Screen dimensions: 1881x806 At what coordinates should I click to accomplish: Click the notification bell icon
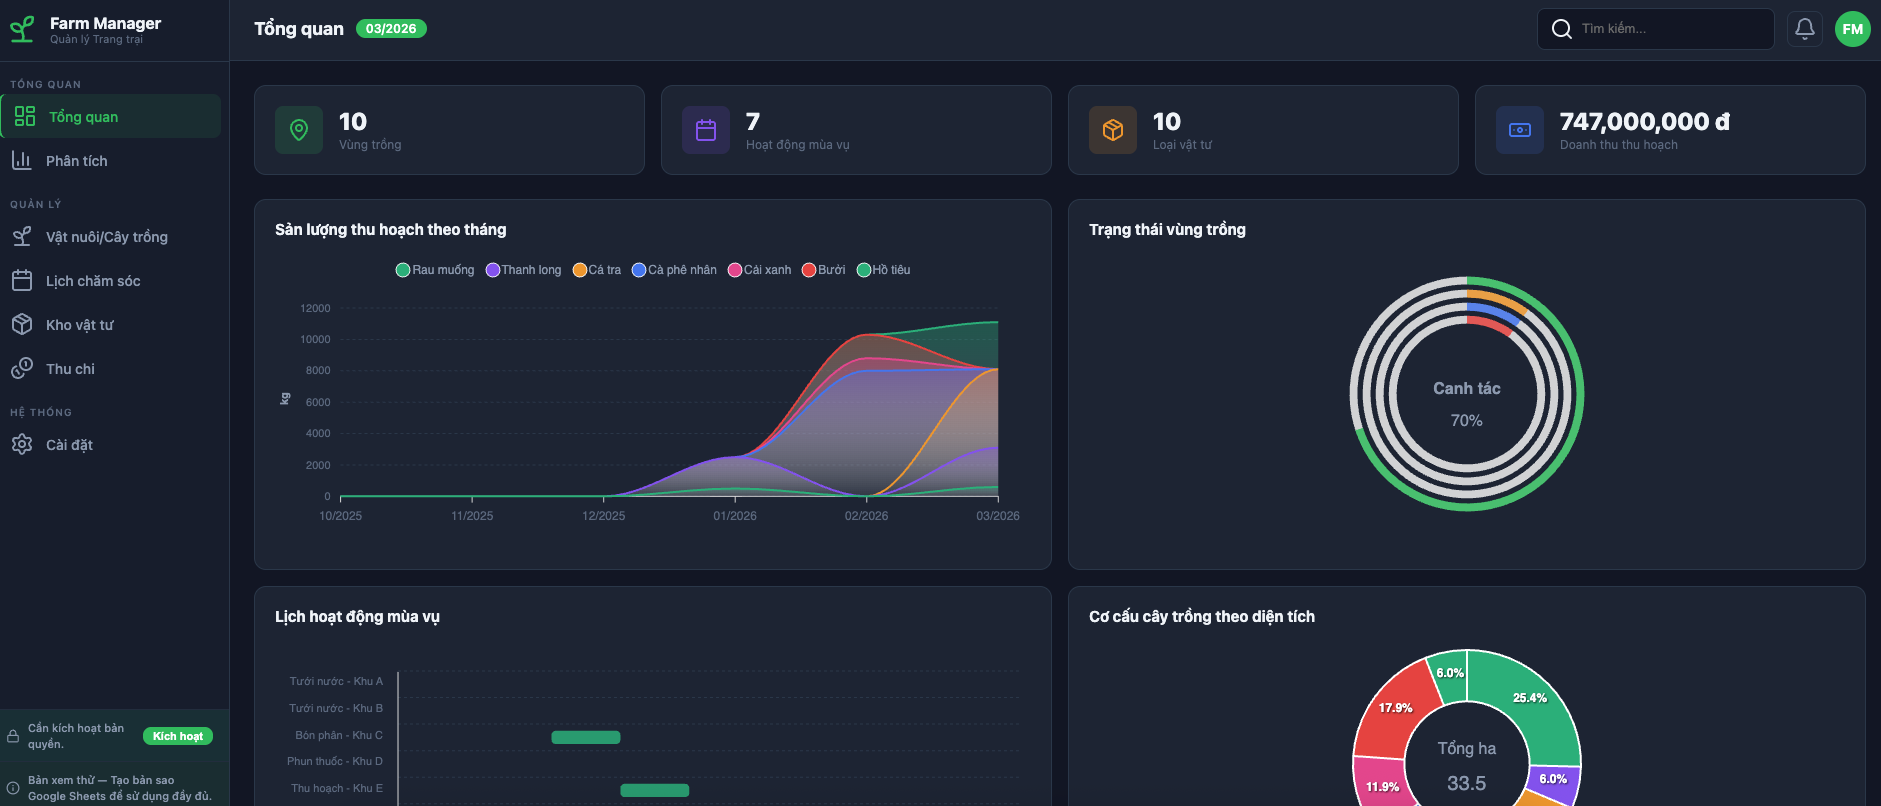coord(1804,29)
